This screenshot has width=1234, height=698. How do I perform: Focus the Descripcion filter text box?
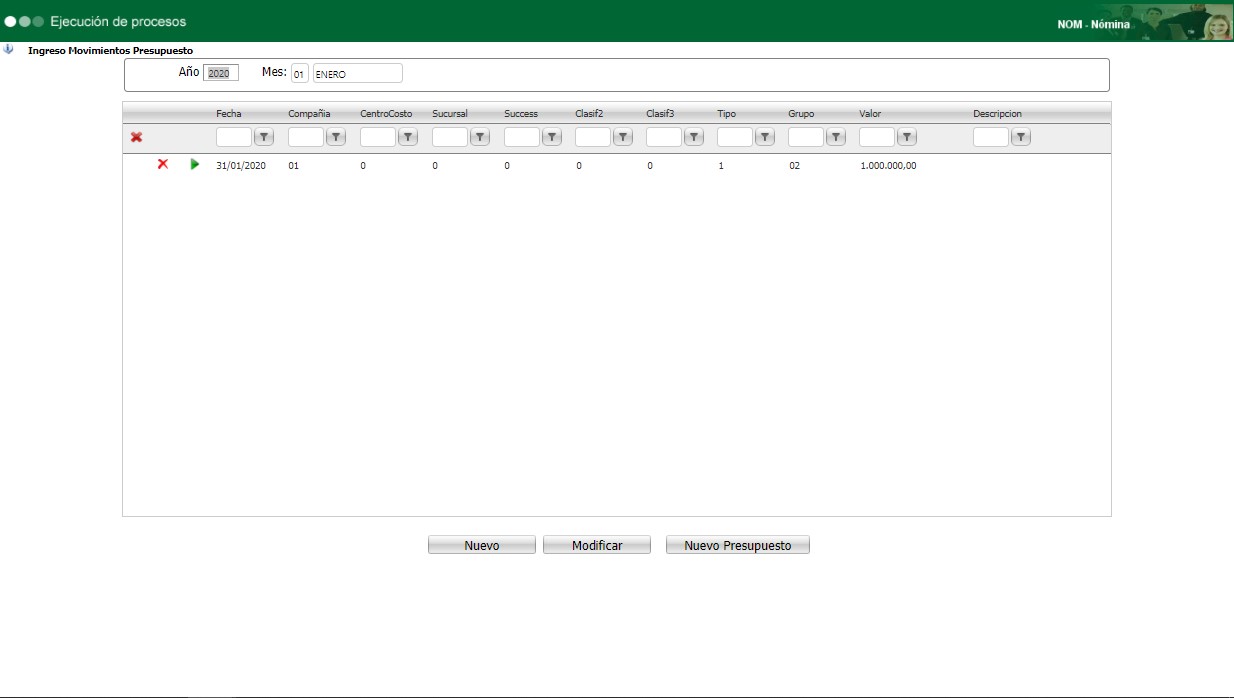tap(991, 137)
